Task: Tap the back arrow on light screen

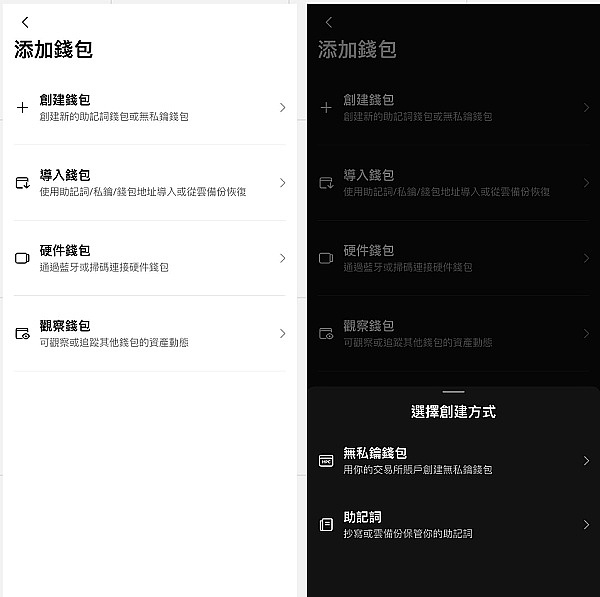Action: pos(25,22)
